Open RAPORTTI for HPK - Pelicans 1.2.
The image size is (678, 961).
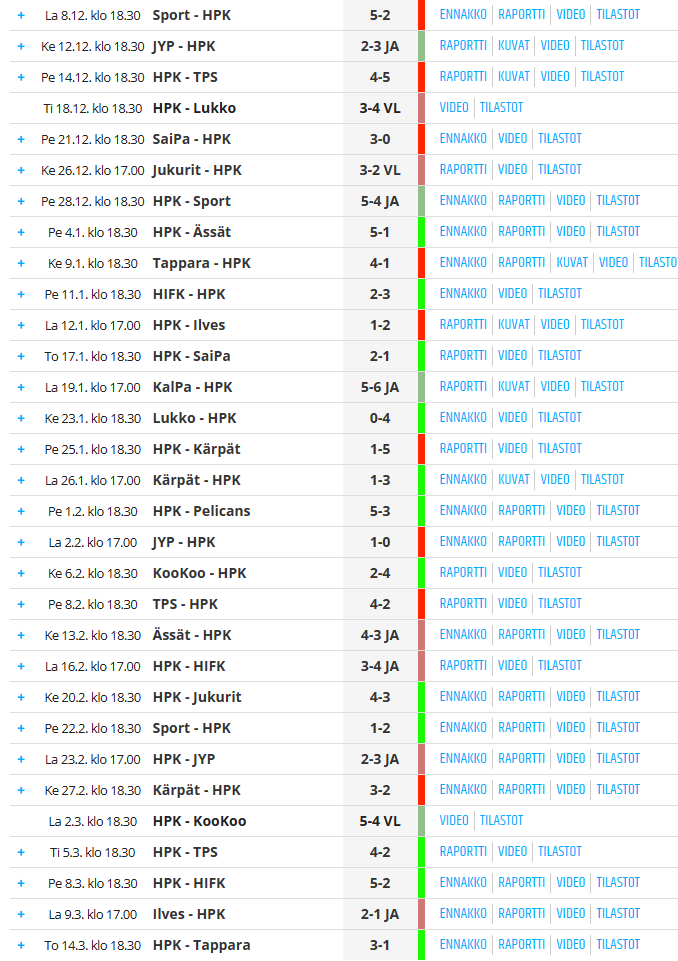click(x=522, y=511)
